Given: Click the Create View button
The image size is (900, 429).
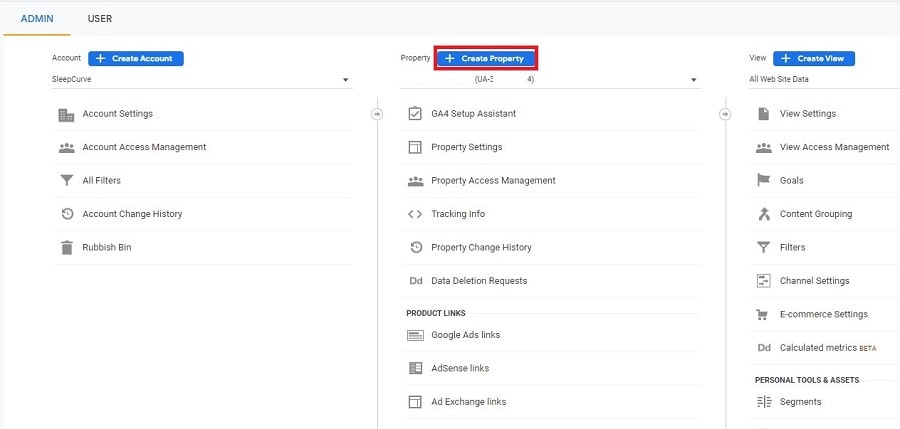Looking at the screenshot, I should (x=814, y=59).
